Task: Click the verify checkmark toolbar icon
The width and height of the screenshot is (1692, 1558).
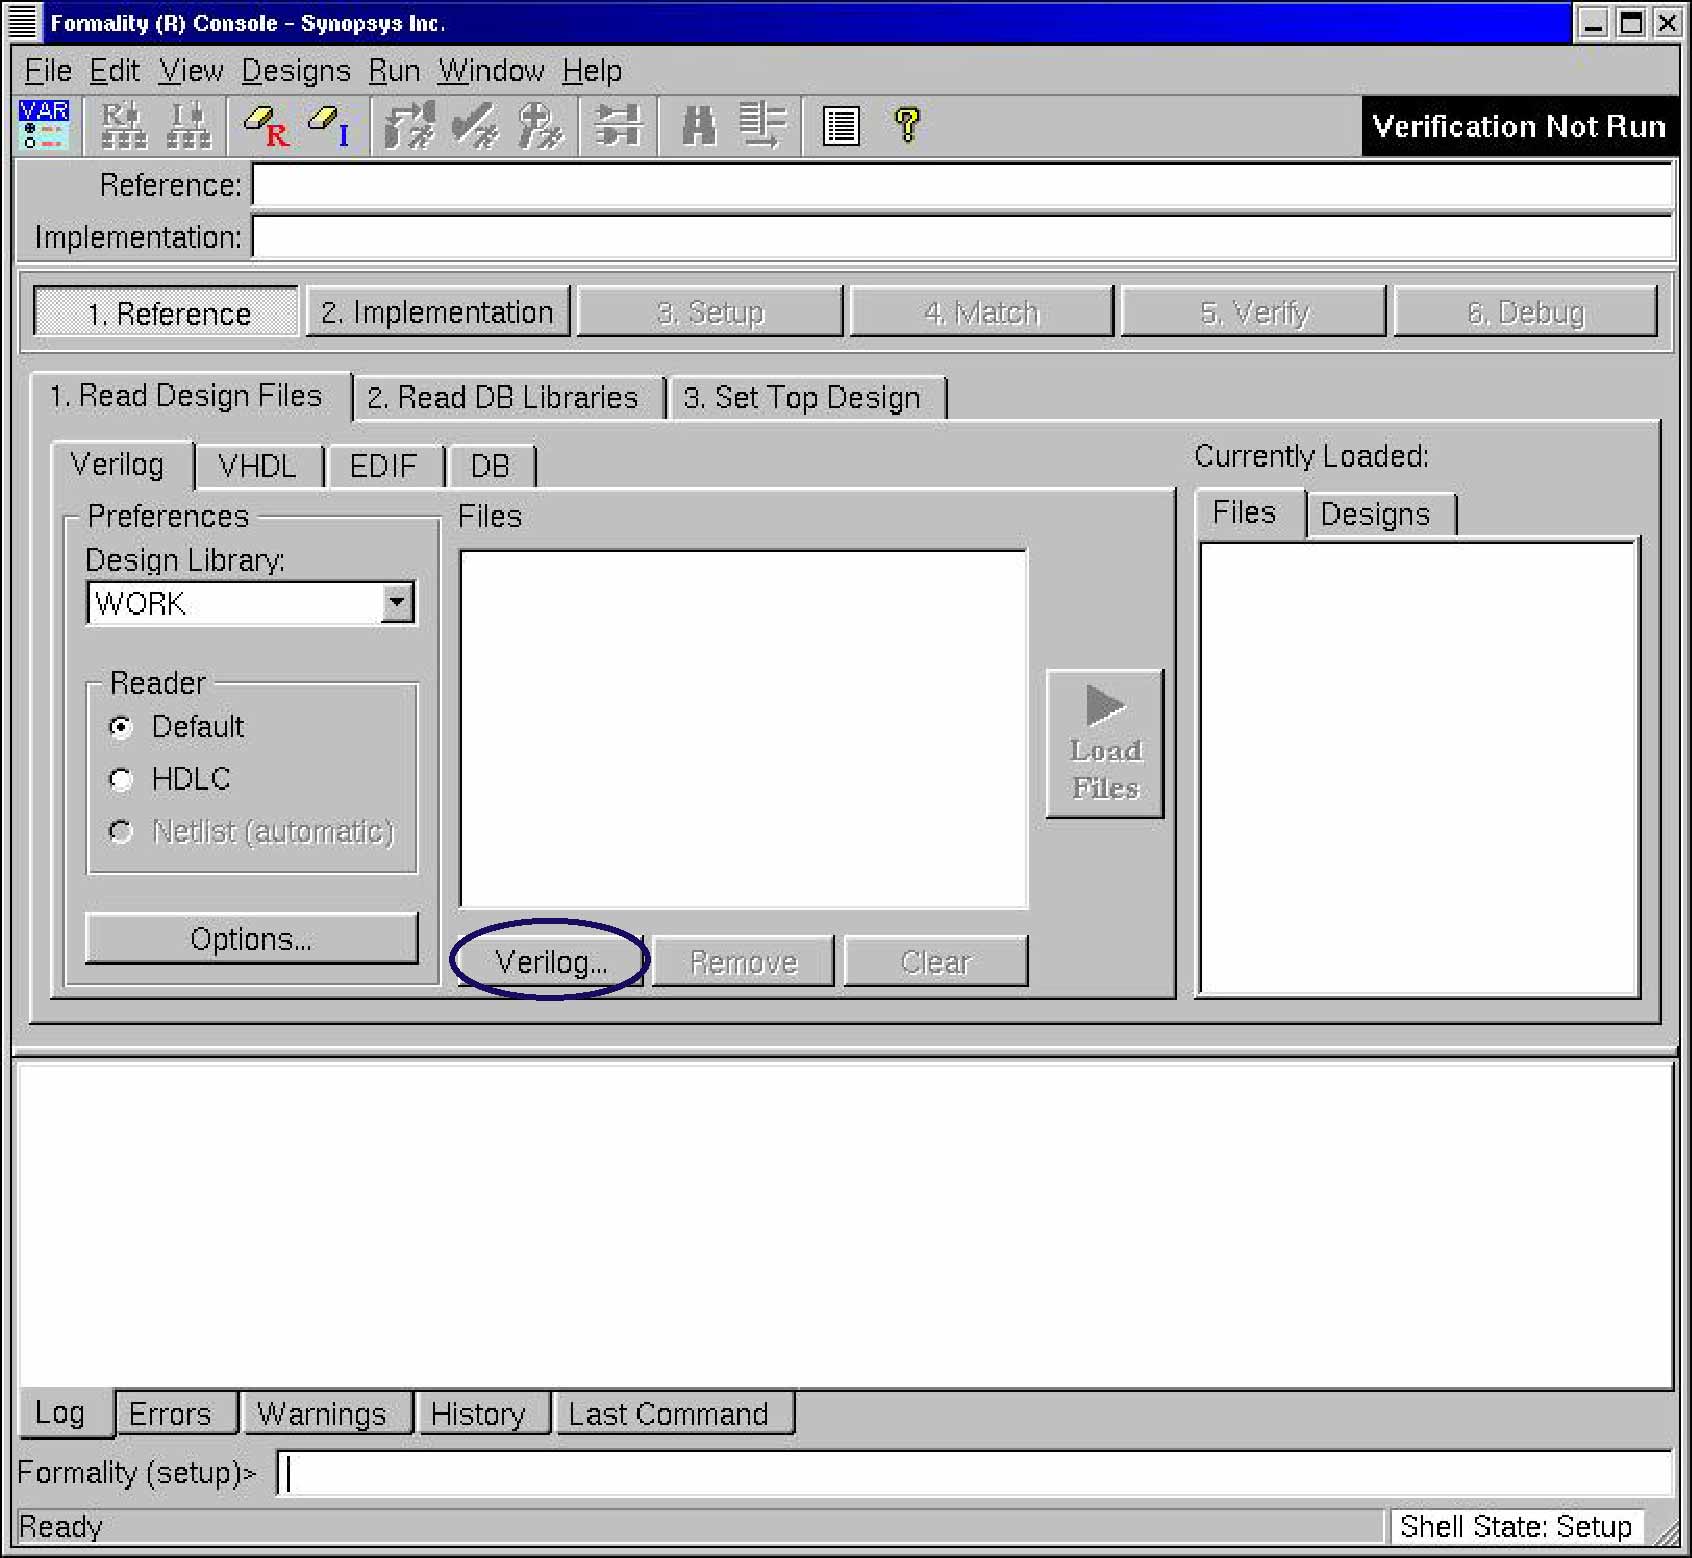Action: click(475, 125)
